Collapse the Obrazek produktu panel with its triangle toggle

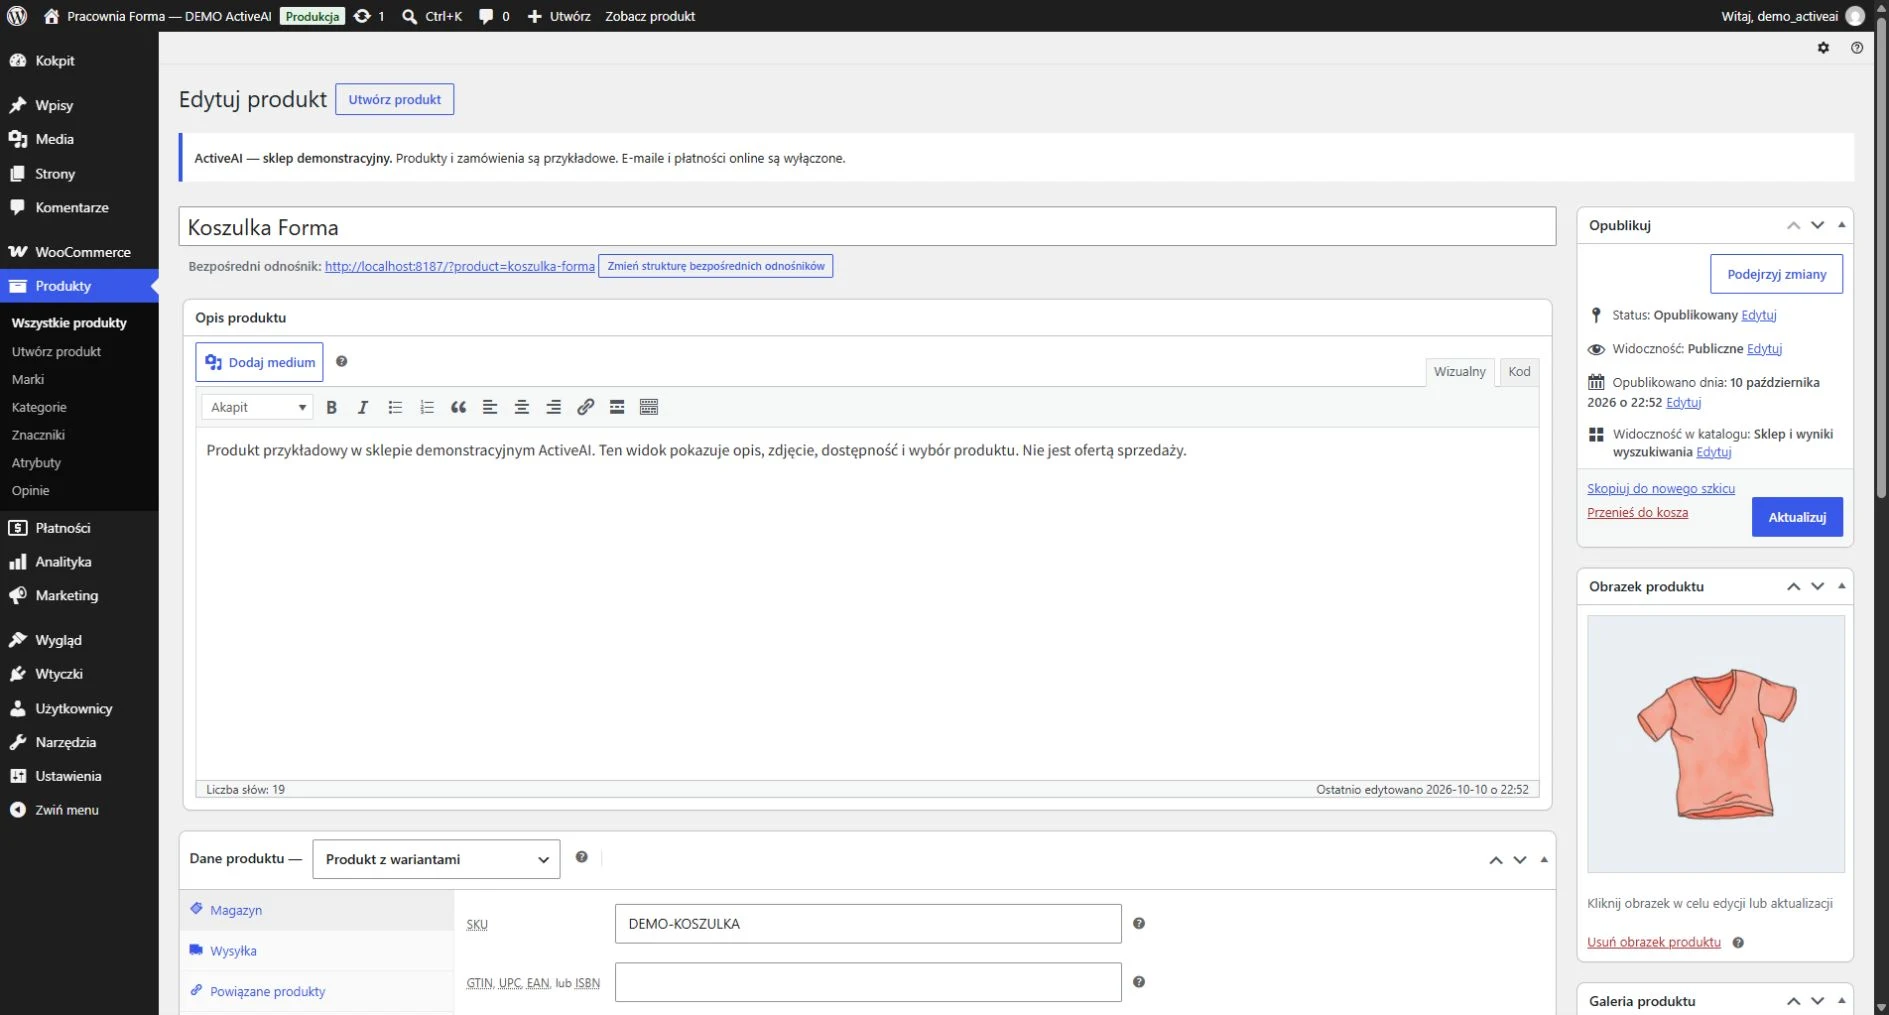point(1841,586)
